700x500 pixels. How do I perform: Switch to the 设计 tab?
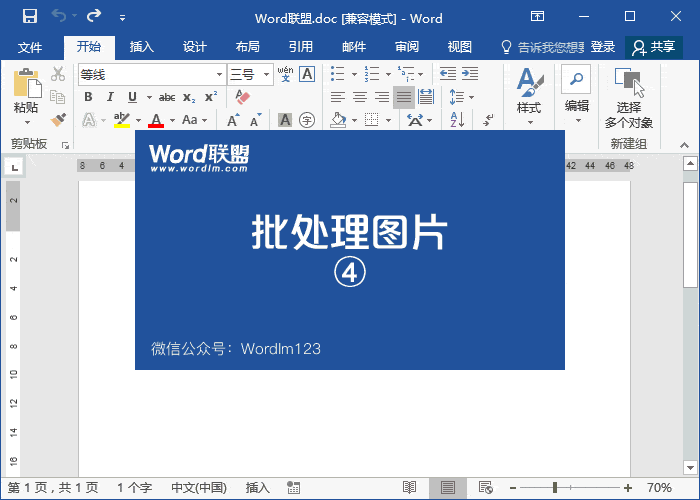click(195, 46)
